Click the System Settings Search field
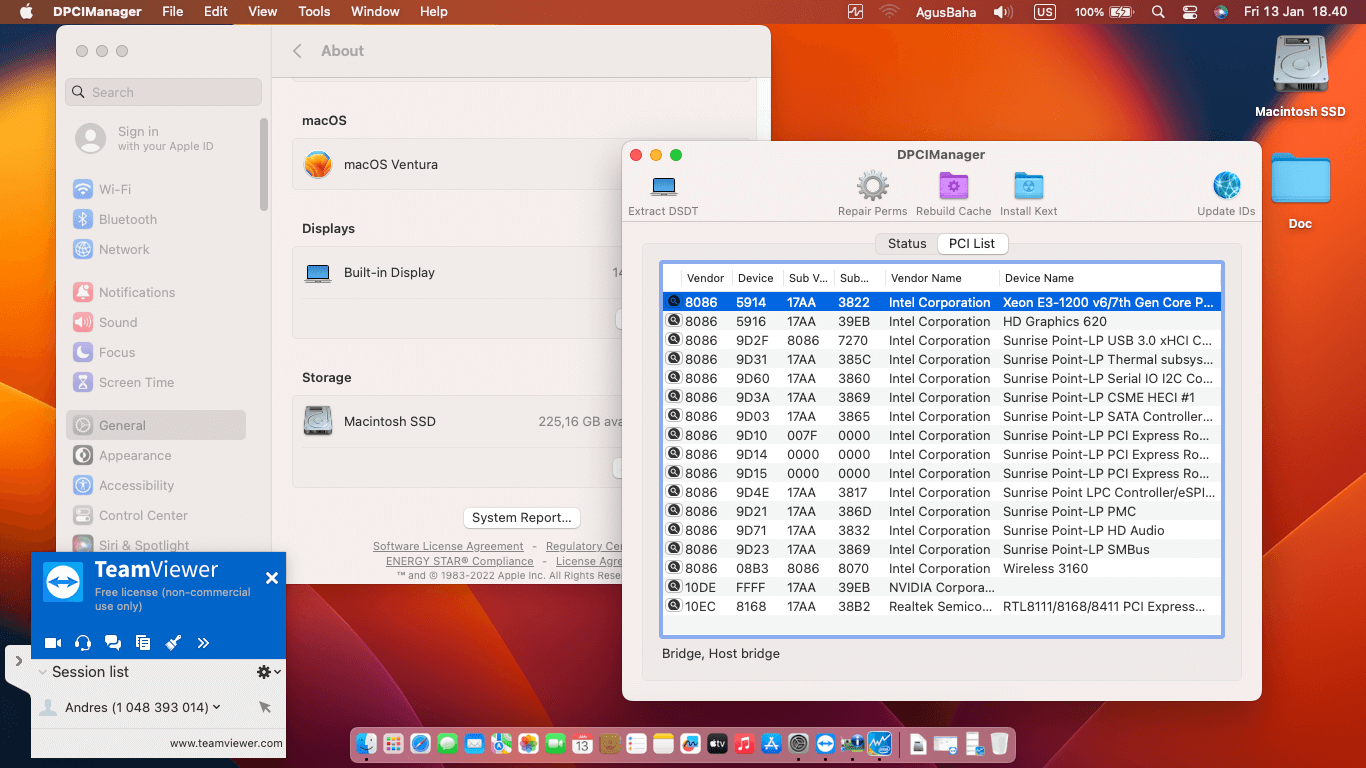Viewport: 1366px width, 768px height. (164, 92)
